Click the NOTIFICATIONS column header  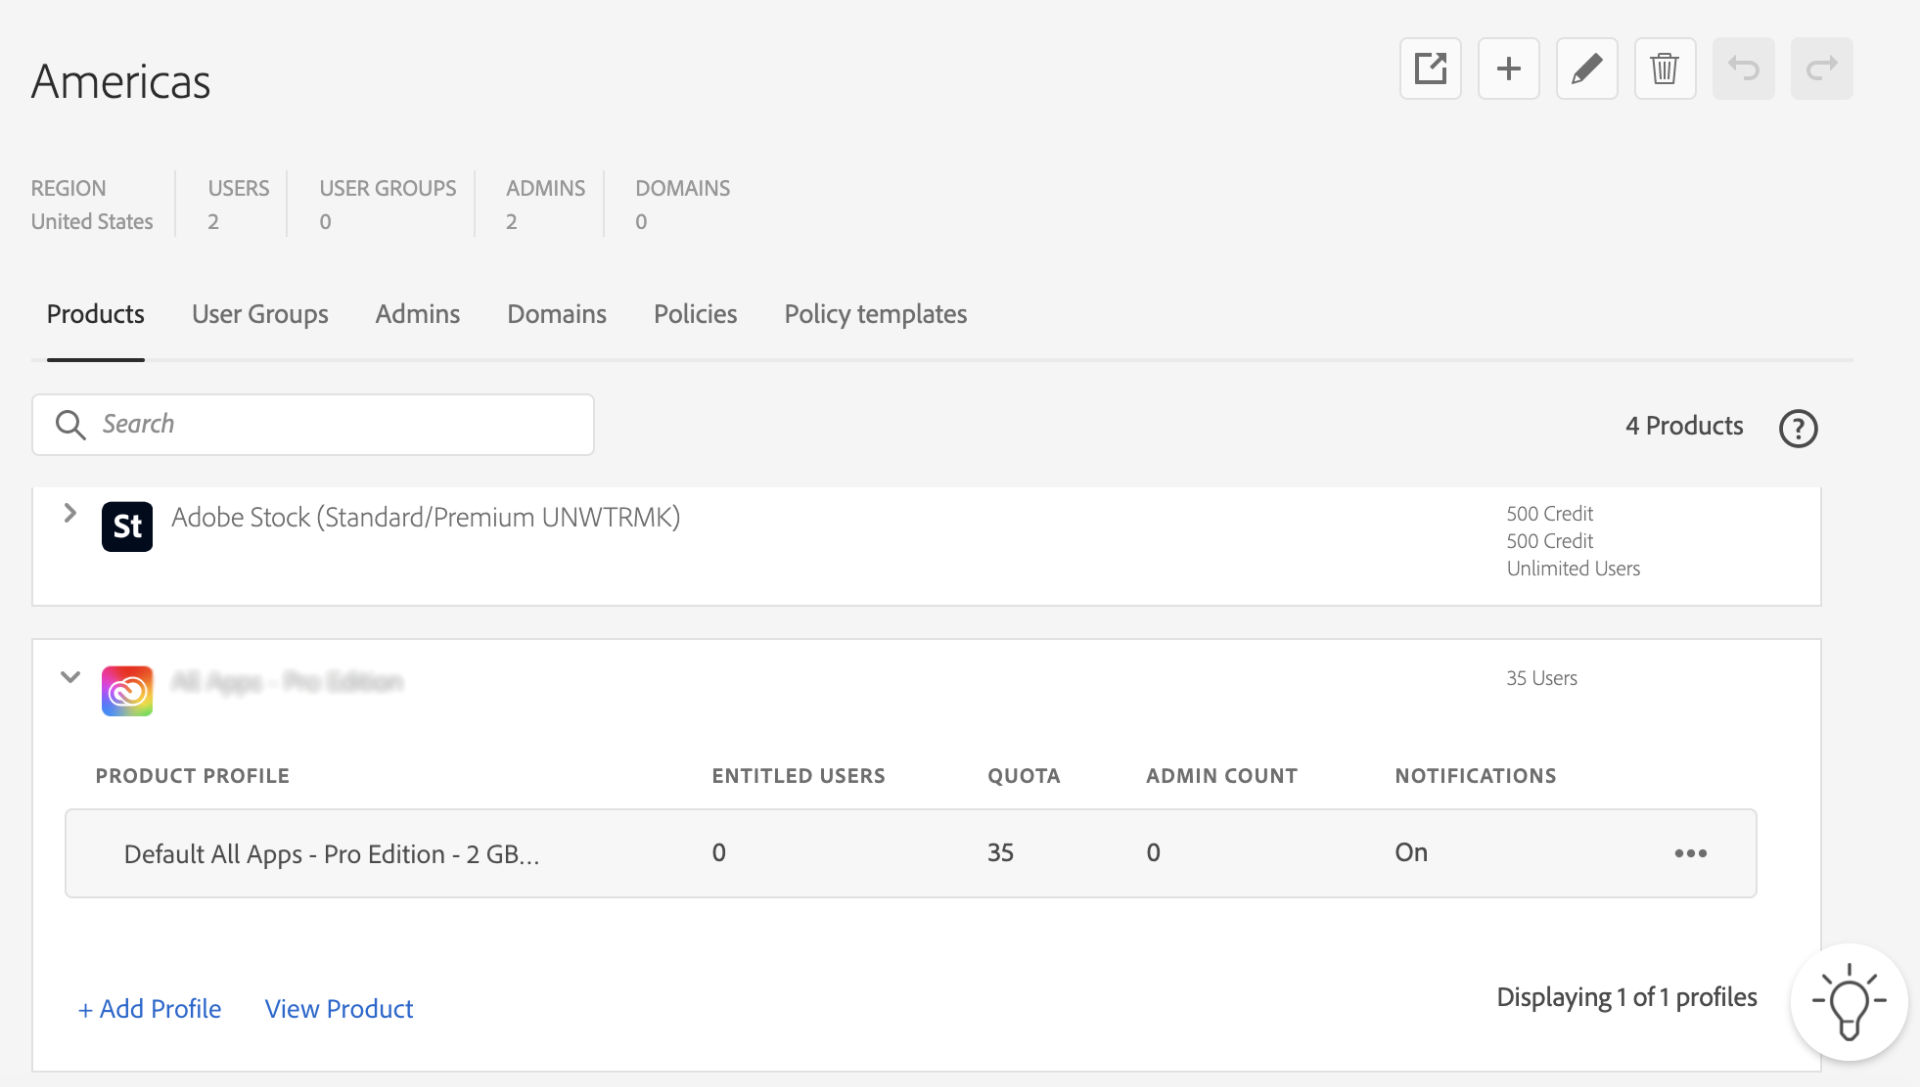click(x=1475, y=776)
